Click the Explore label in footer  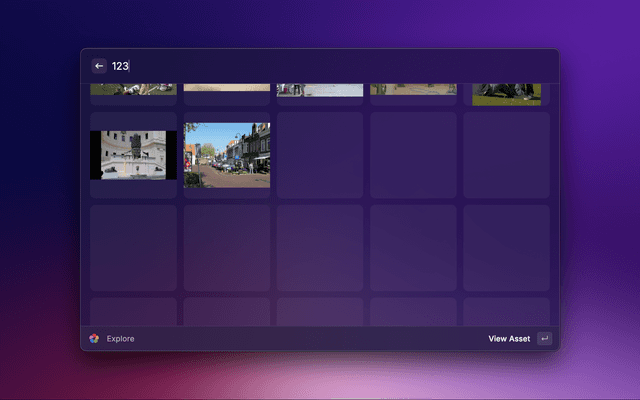[120, 338]
